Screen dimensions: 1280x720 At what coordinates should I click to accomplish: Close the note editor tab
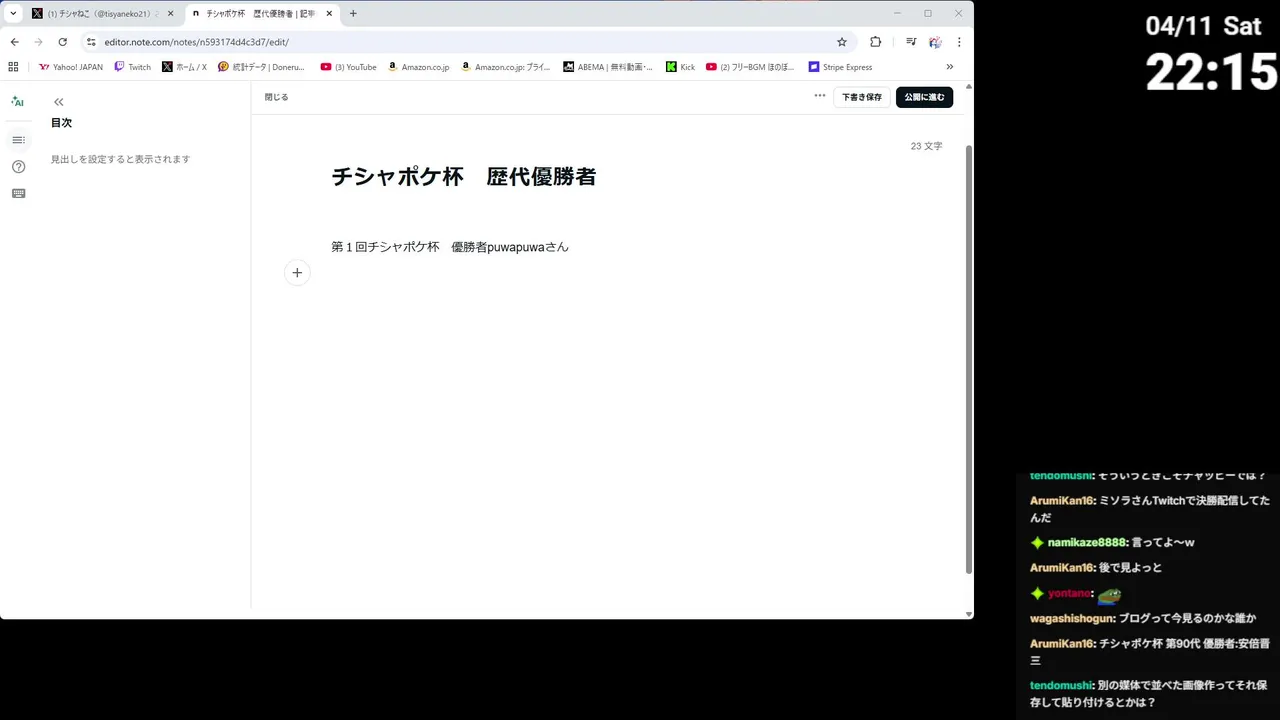tap(329, 14)
